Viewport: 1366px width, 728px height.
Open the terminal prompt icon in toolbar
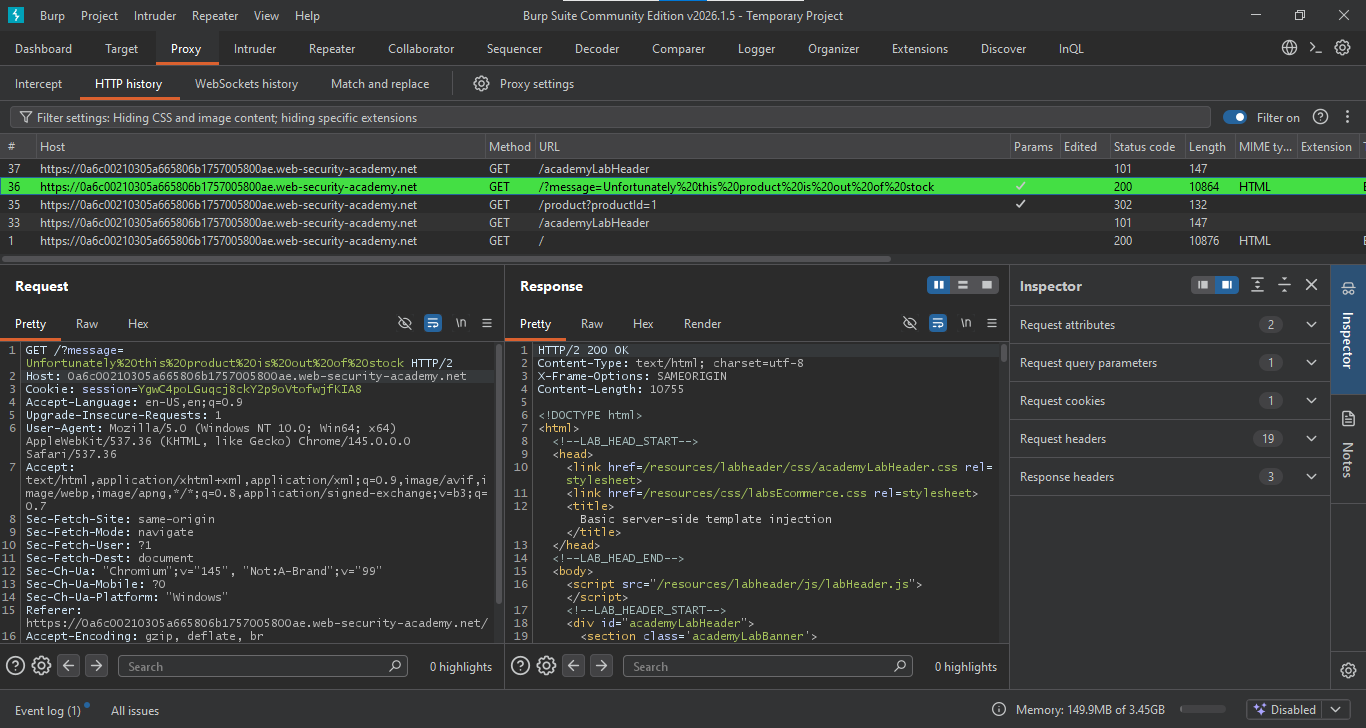click(1316, 48)
